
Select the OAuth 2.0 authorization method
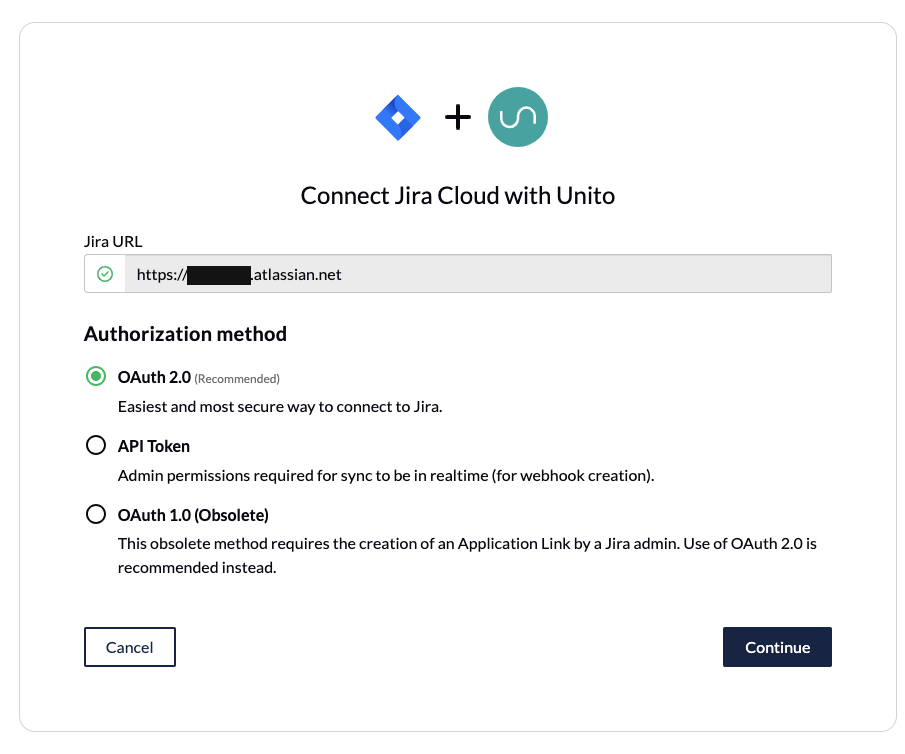[x=96, y=377]
